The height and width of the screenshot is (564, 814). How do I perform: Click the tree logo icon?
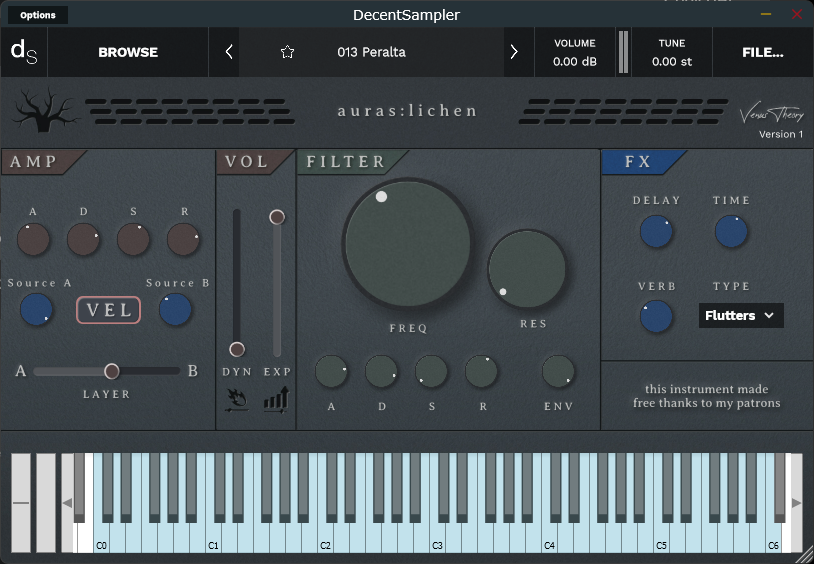(x=46, y=110)
